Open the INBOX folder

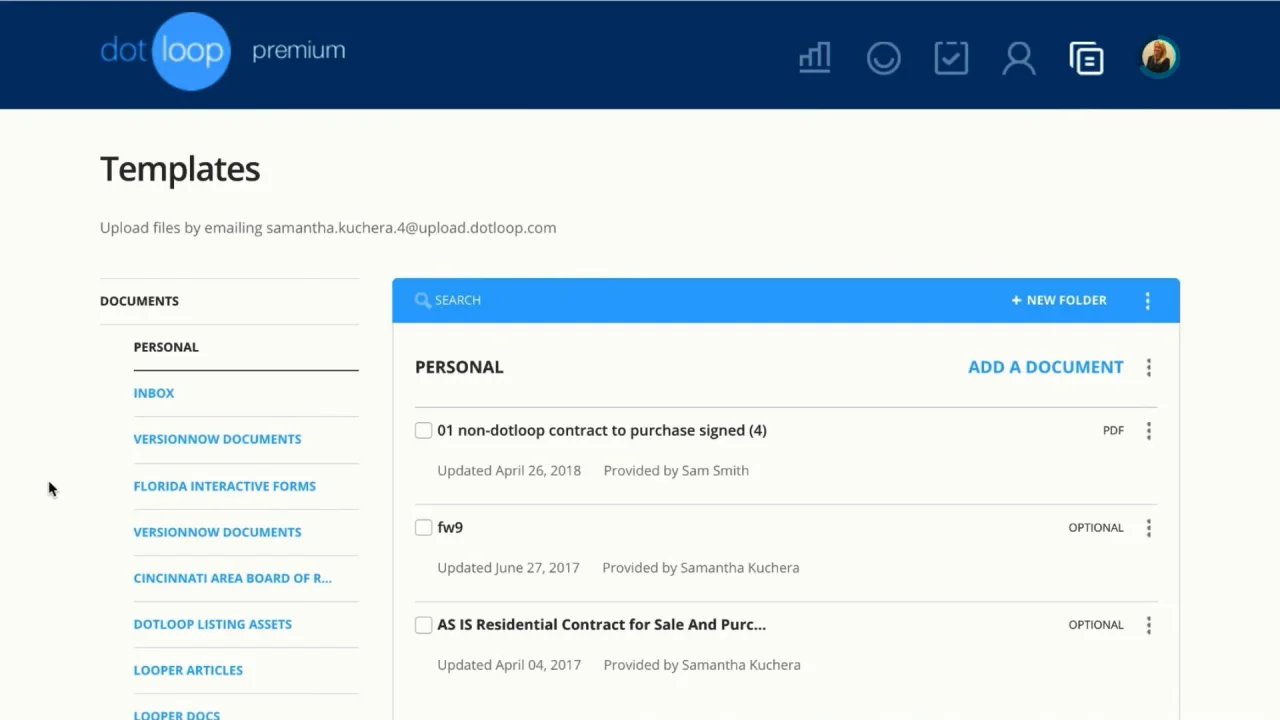click(x=154, y=393)
